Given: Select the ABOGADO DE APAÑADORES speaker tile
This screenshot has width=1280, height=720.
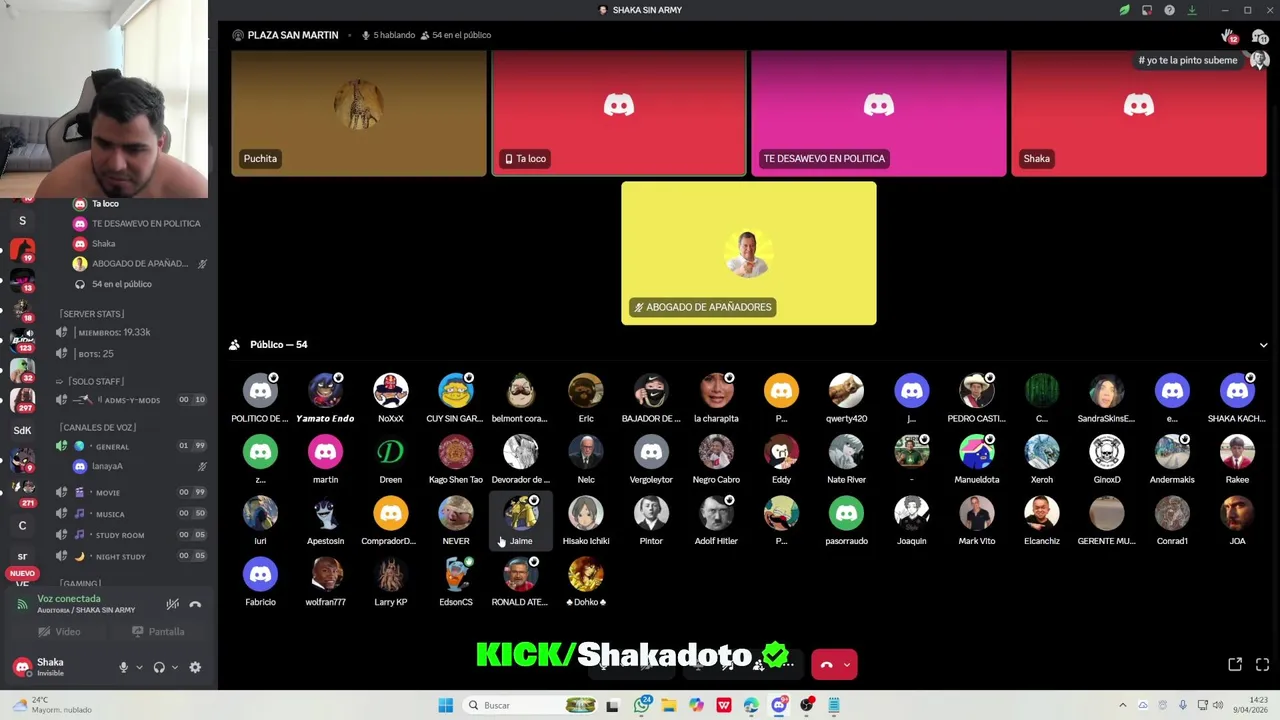Looking at the screenshot, I should 749,253.
